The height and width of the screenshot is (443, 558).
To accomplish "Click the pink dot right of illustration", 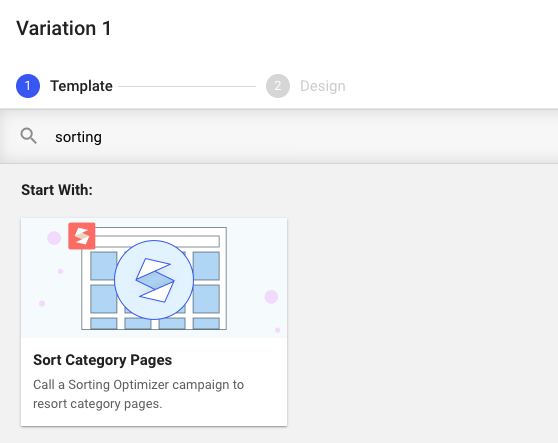I will pos(271,297).
